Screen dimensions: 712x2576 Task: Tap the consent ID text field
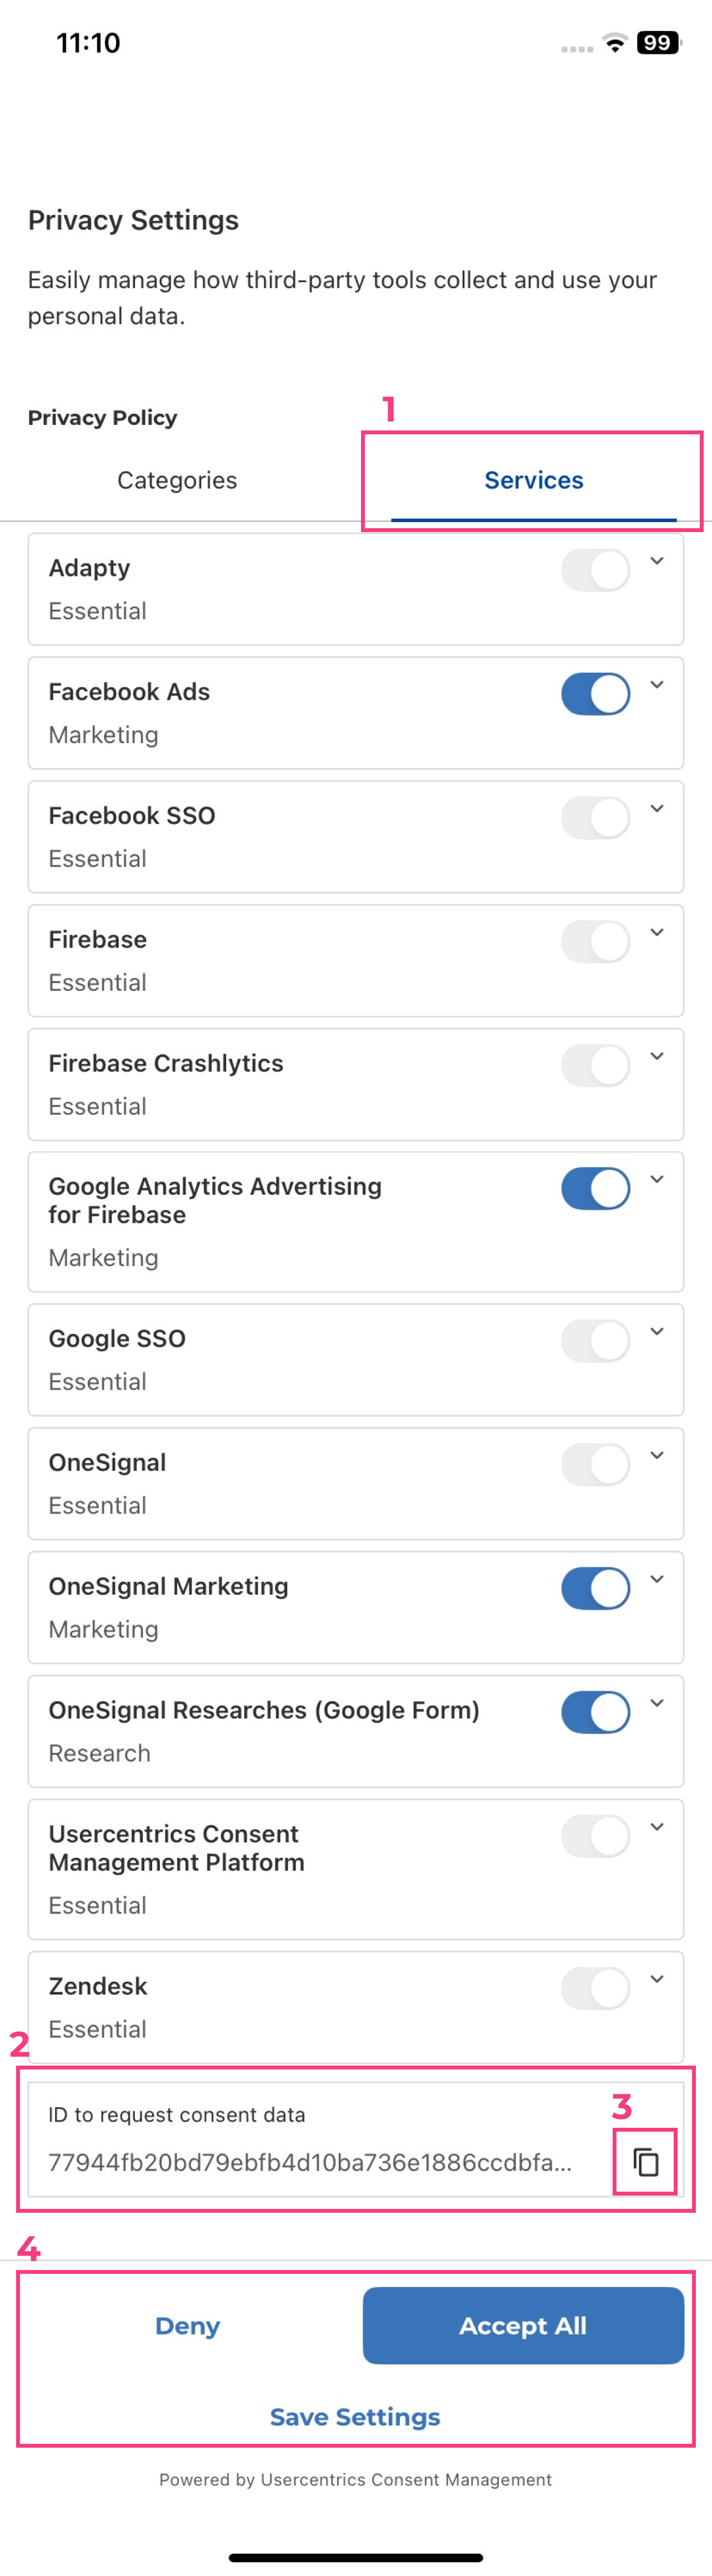[x=310, y=2162]
